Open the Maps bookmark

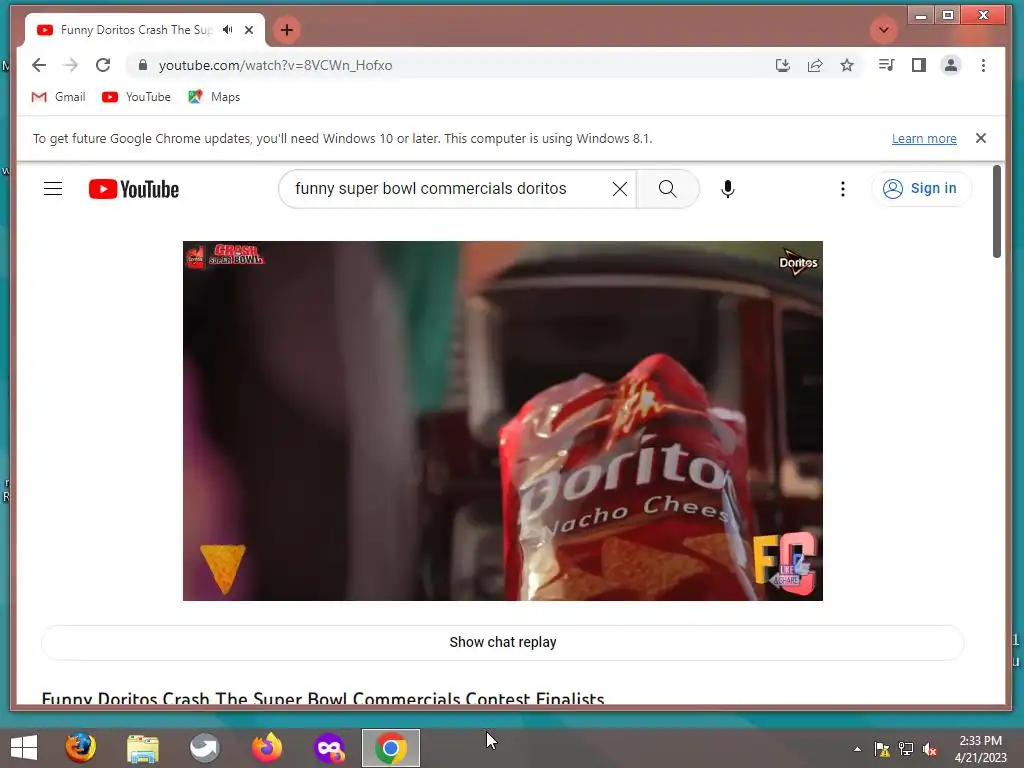pyautogui.click(x=214, y=97)
